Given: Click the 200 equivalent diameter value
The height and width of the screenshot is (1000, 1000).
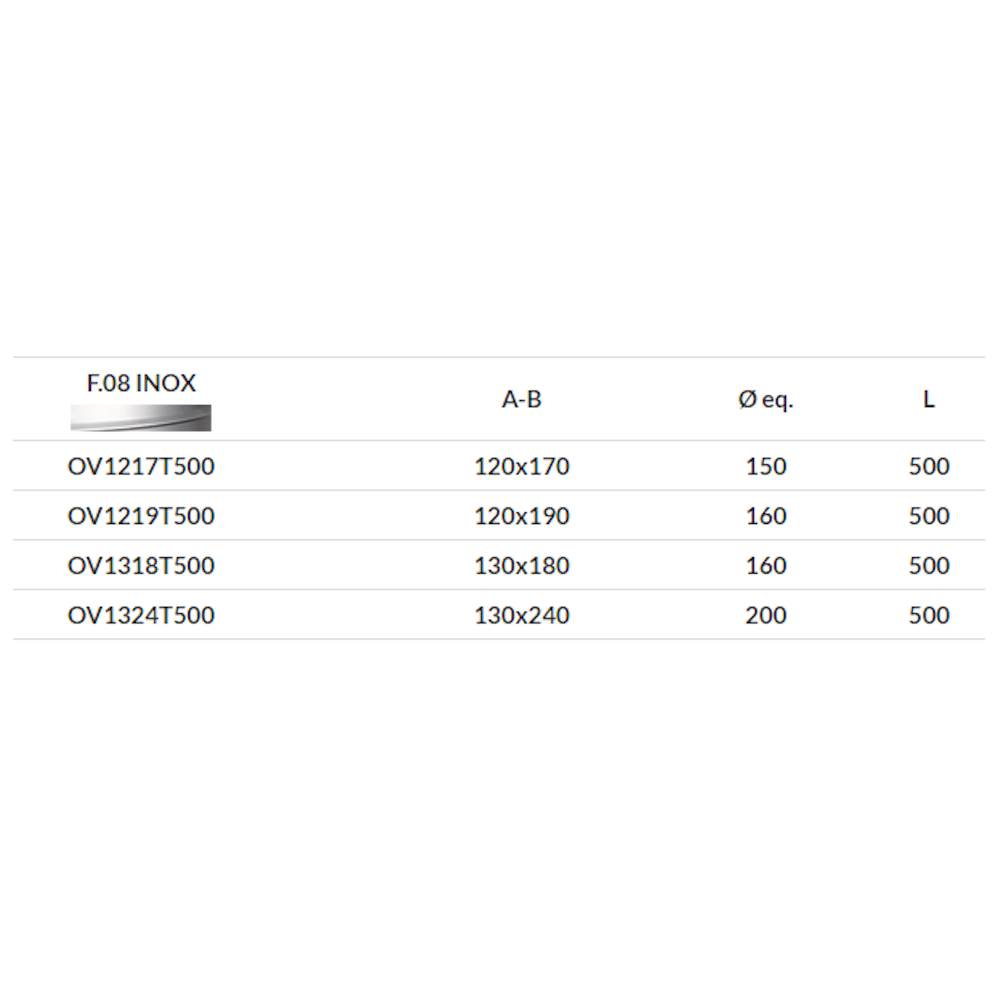Looking at the screenshot, I should coord(766,615).
